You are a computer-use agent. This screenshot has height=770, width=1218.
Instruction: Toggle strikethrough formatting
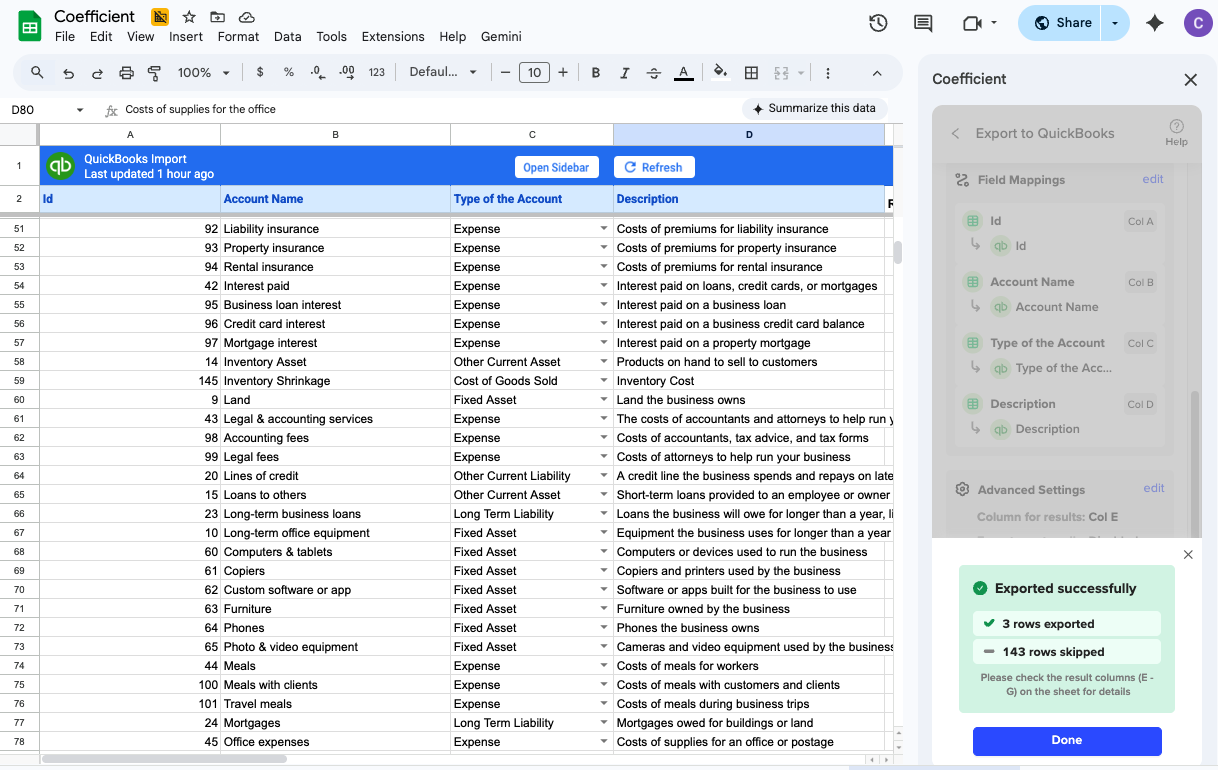pyautogui.click(x=654, y=73)
